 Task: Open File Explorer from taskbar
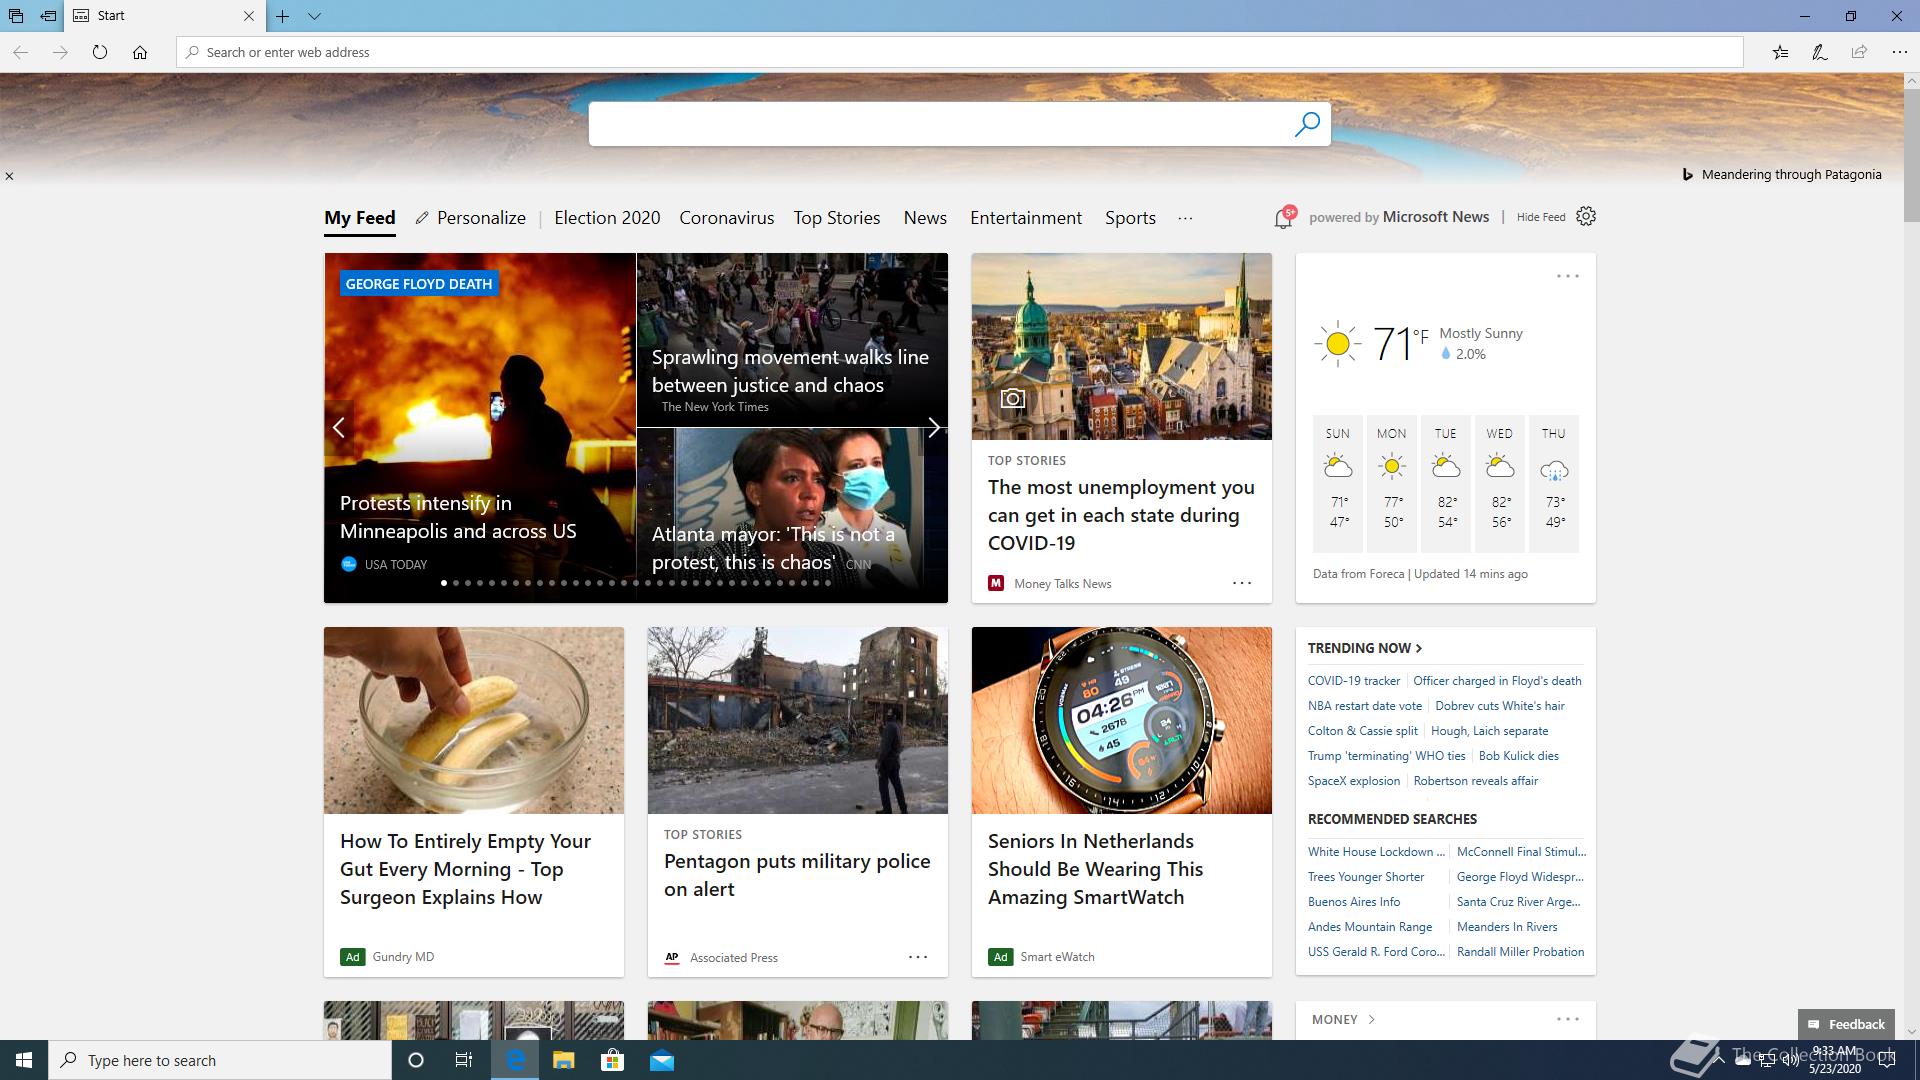pyautogui.click(x=563, y=1060)
